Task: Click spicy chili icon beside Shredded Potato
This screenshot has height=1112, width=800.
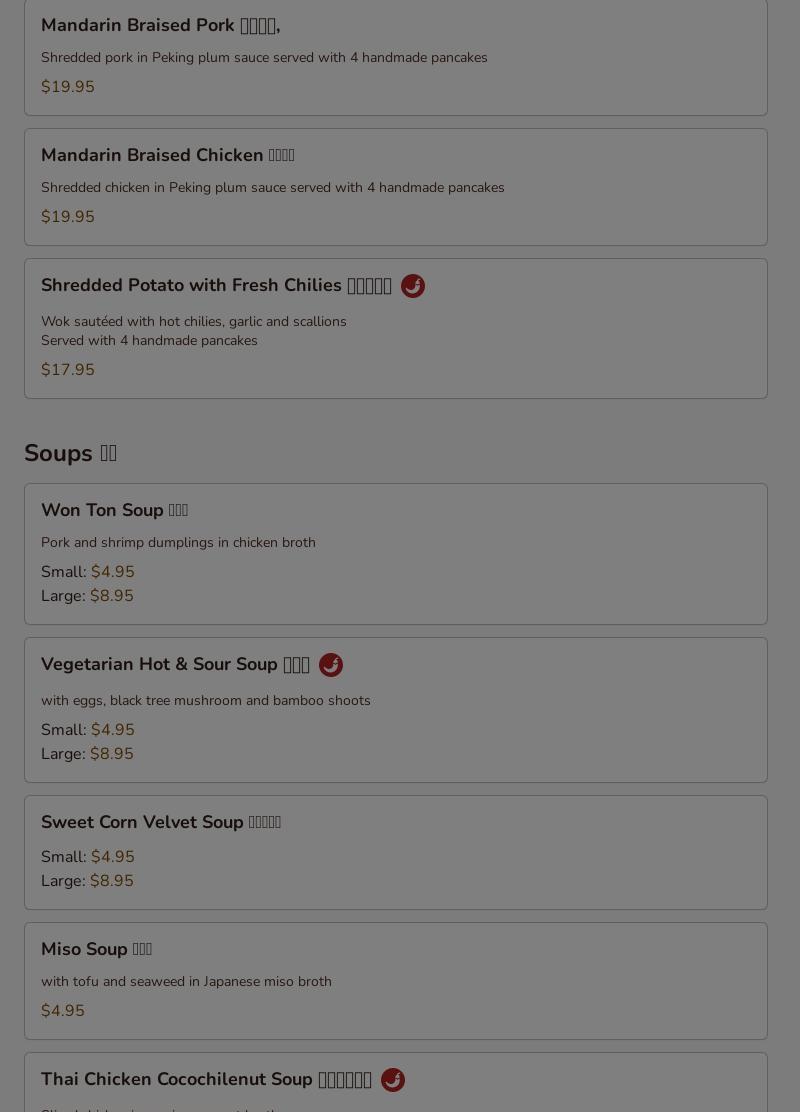Action: (x=413, y=286)
